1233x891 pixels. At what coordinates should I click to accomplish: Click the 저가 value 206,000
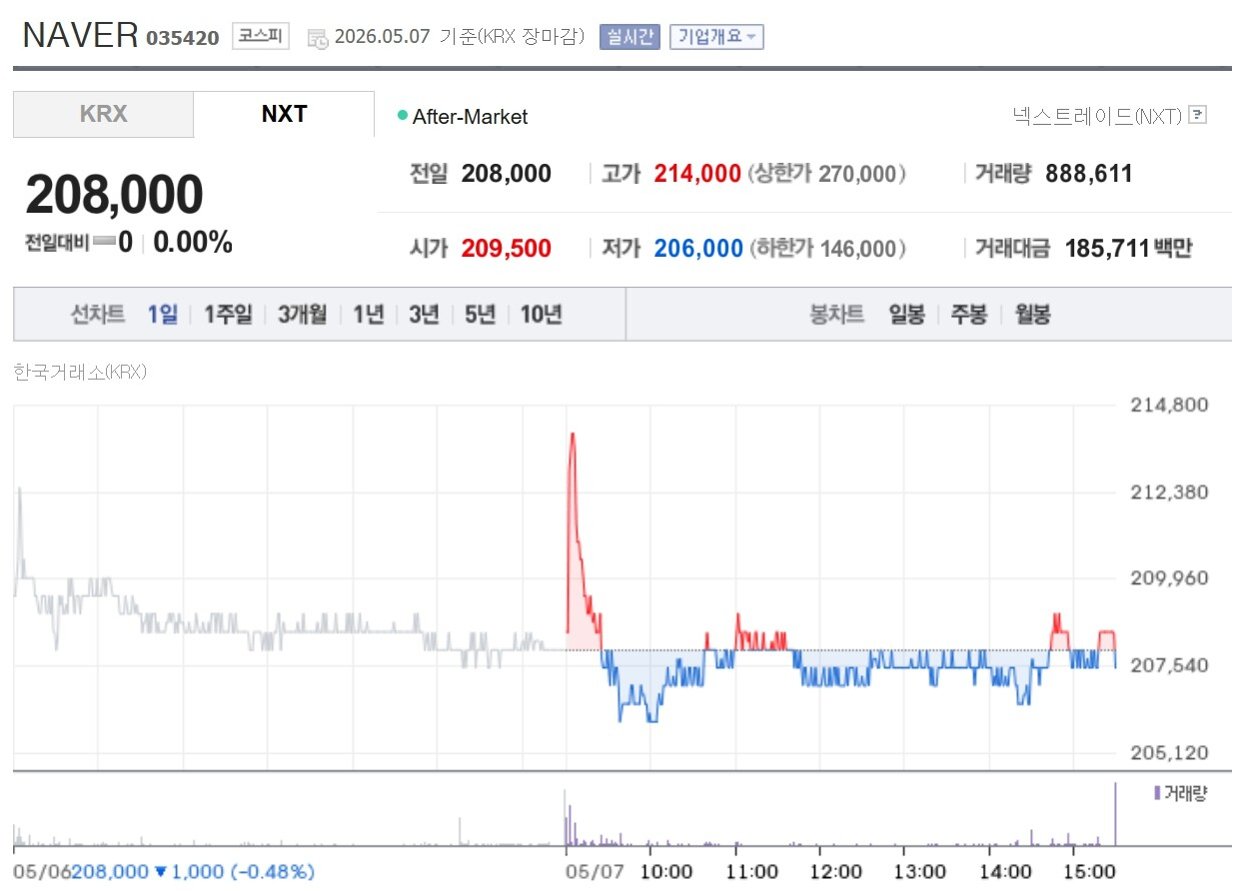(698, 249)
